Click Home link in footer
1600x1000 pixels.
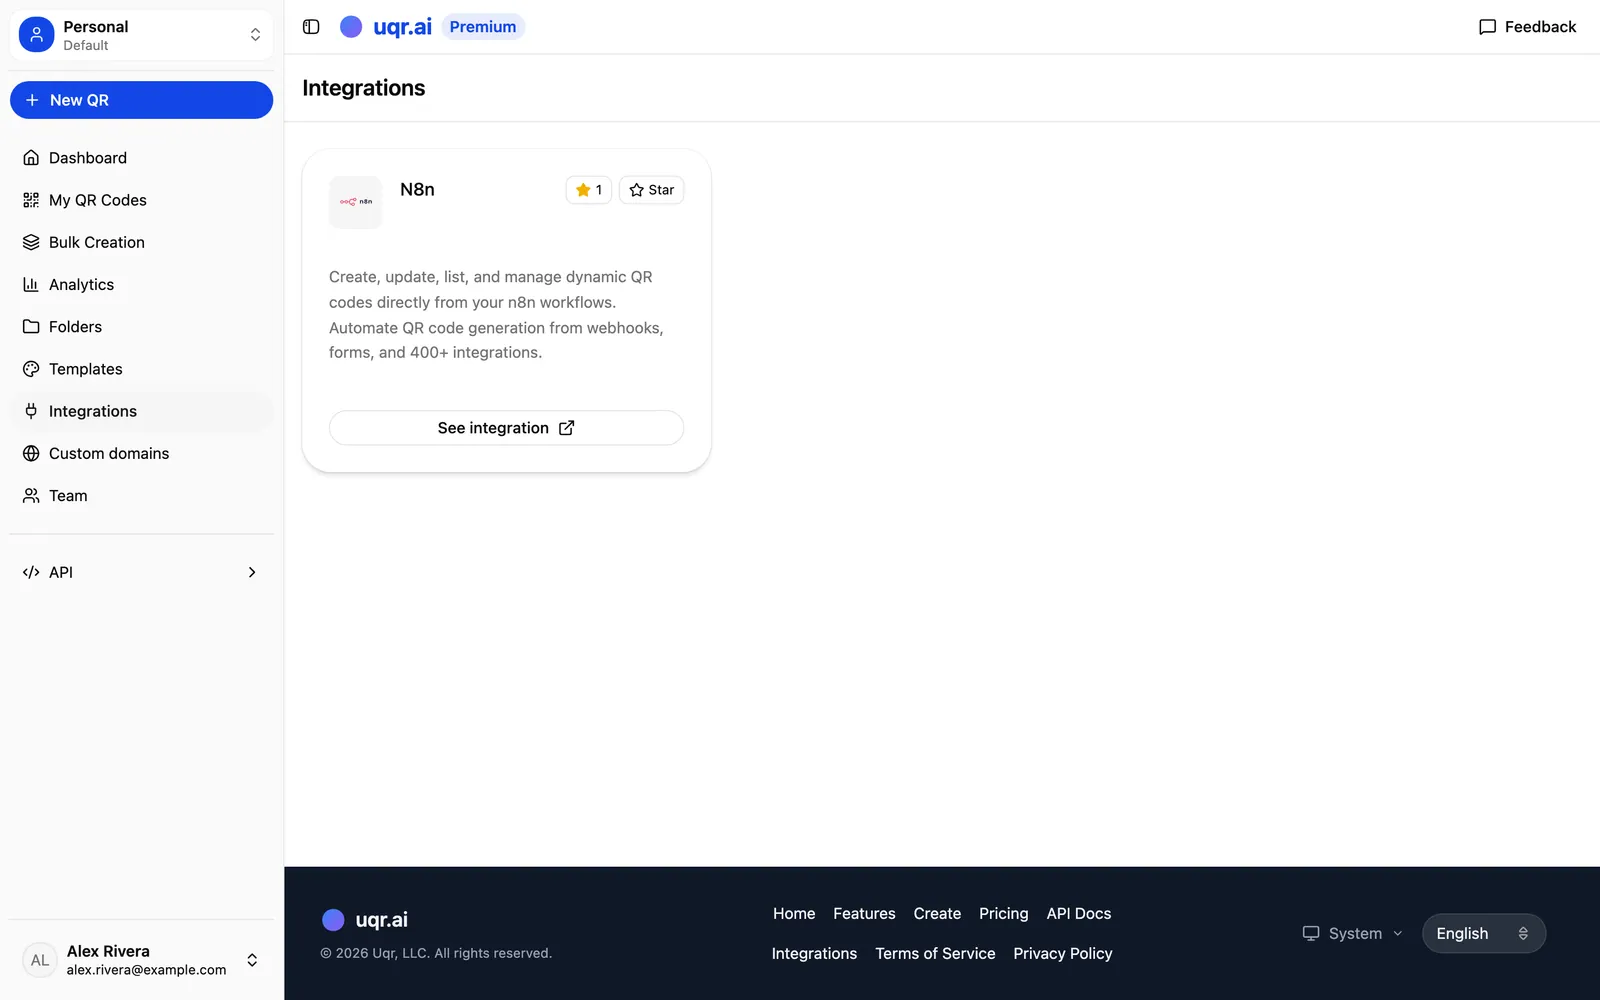pyautogui.click(x=794, y=914)
